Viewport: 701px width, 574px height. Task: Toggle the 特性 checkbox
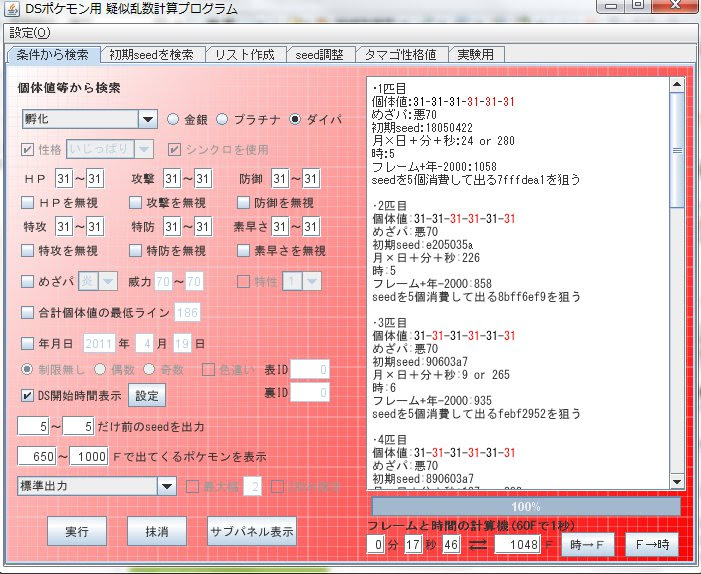pyautogui.click(x=243, y=282)
